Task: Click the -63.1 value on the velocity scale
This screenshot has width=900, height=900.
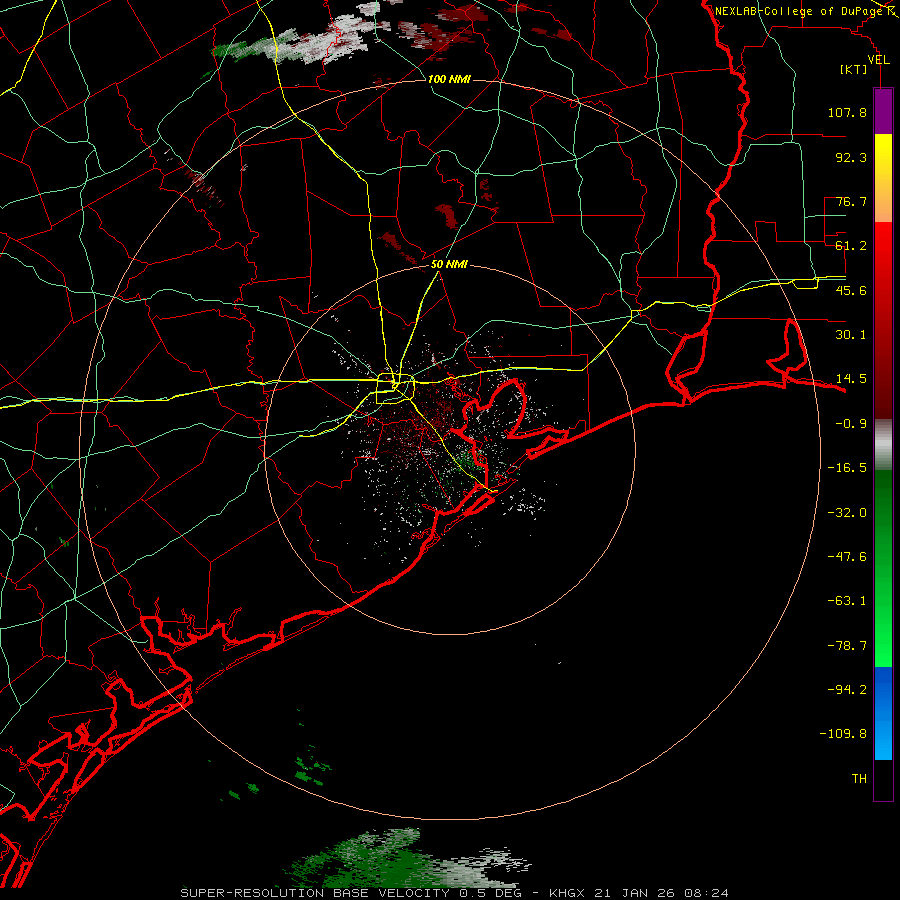Action: [847, 601]
